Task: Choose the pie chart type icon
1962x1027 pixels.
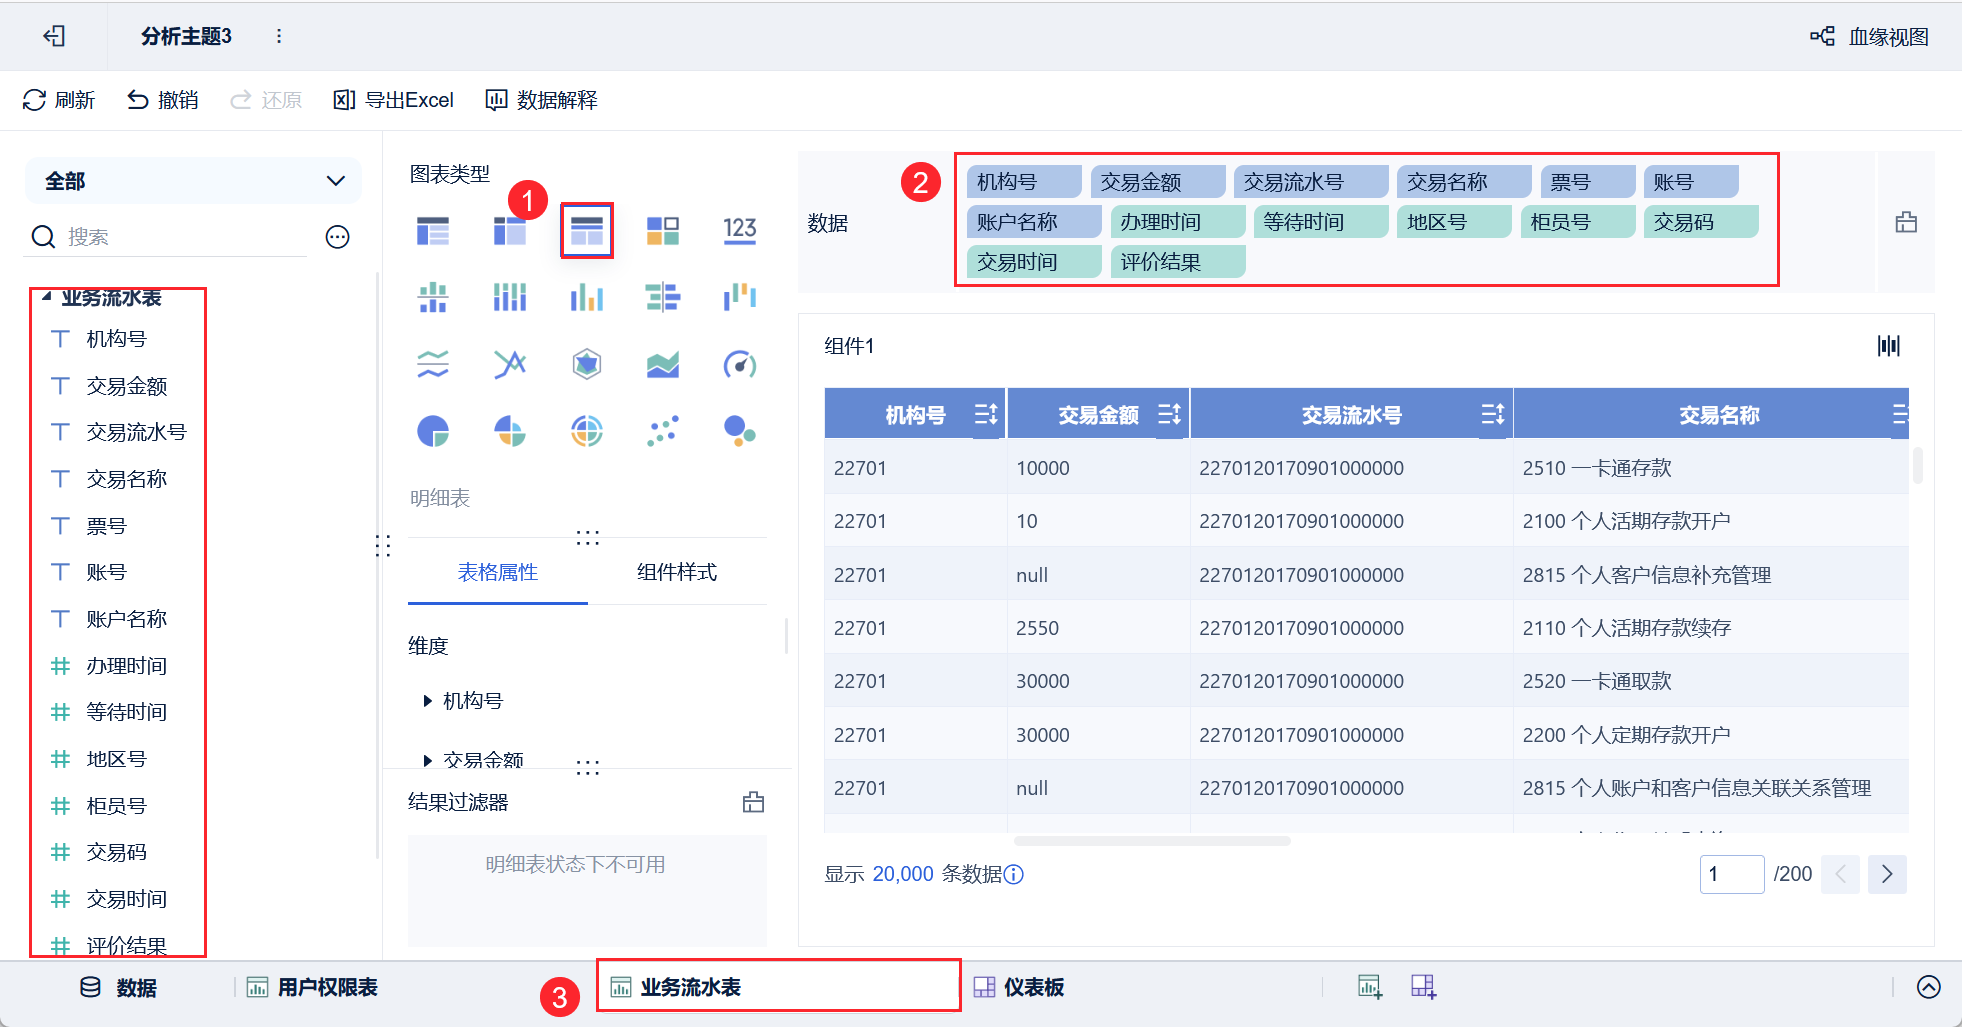Action: [x=433, y=431]
